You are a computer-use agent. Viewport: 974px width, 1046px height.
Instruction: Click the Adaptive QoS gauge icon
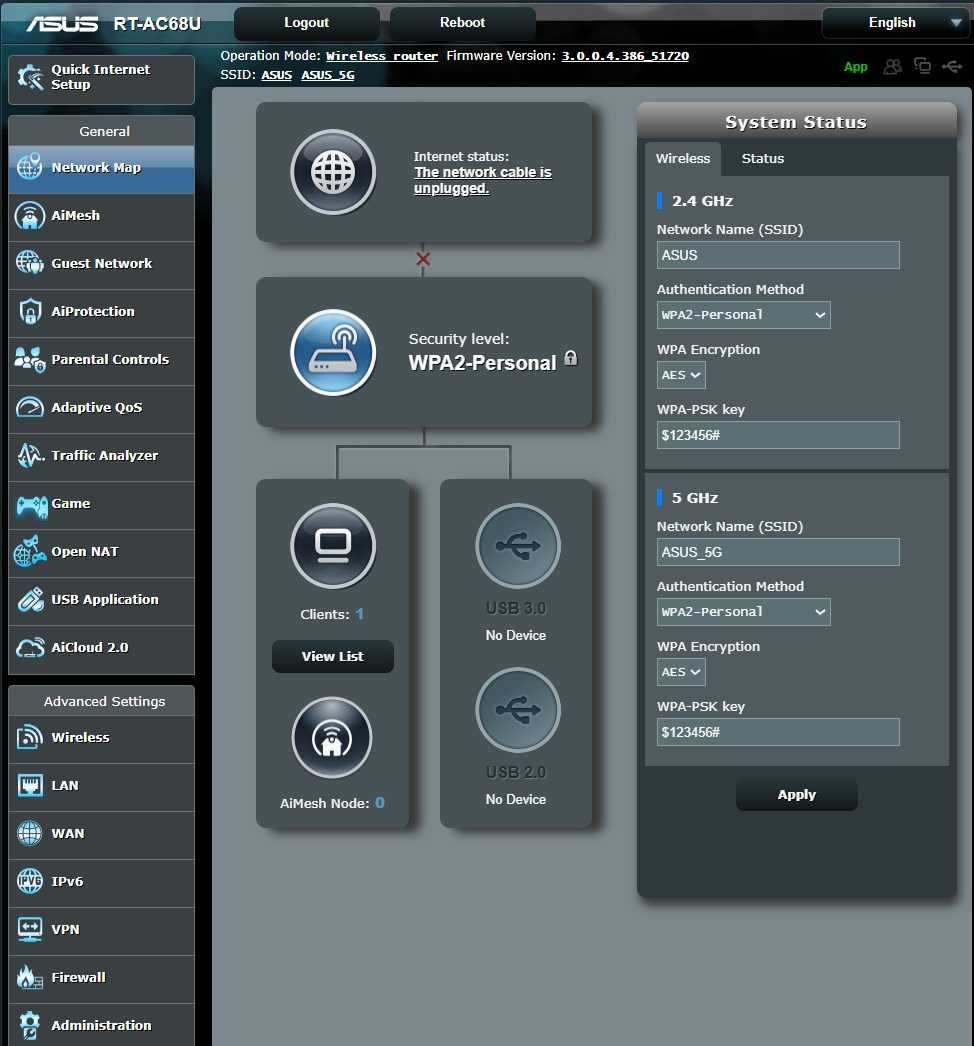(x=29, y=407)
